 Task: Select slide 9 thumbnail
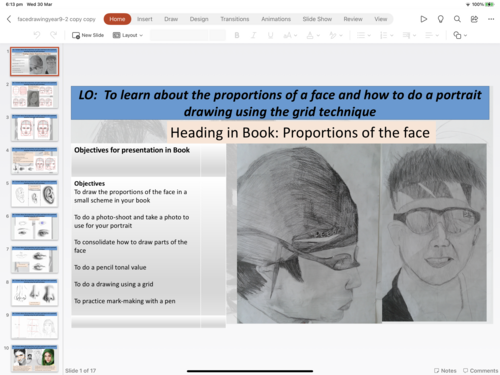pos(35,326)
